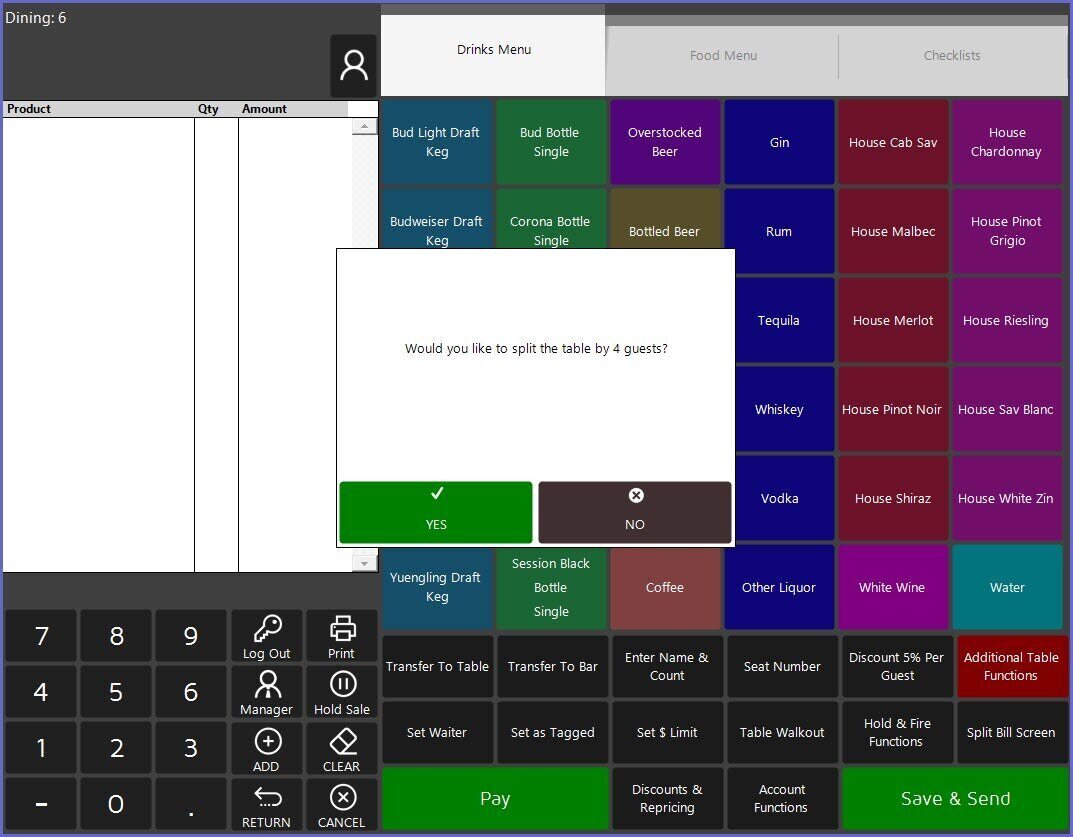This screenshot has width=1073, height=837.
Task: Select the teal Water product tile
Action: tap(1007, 587)
